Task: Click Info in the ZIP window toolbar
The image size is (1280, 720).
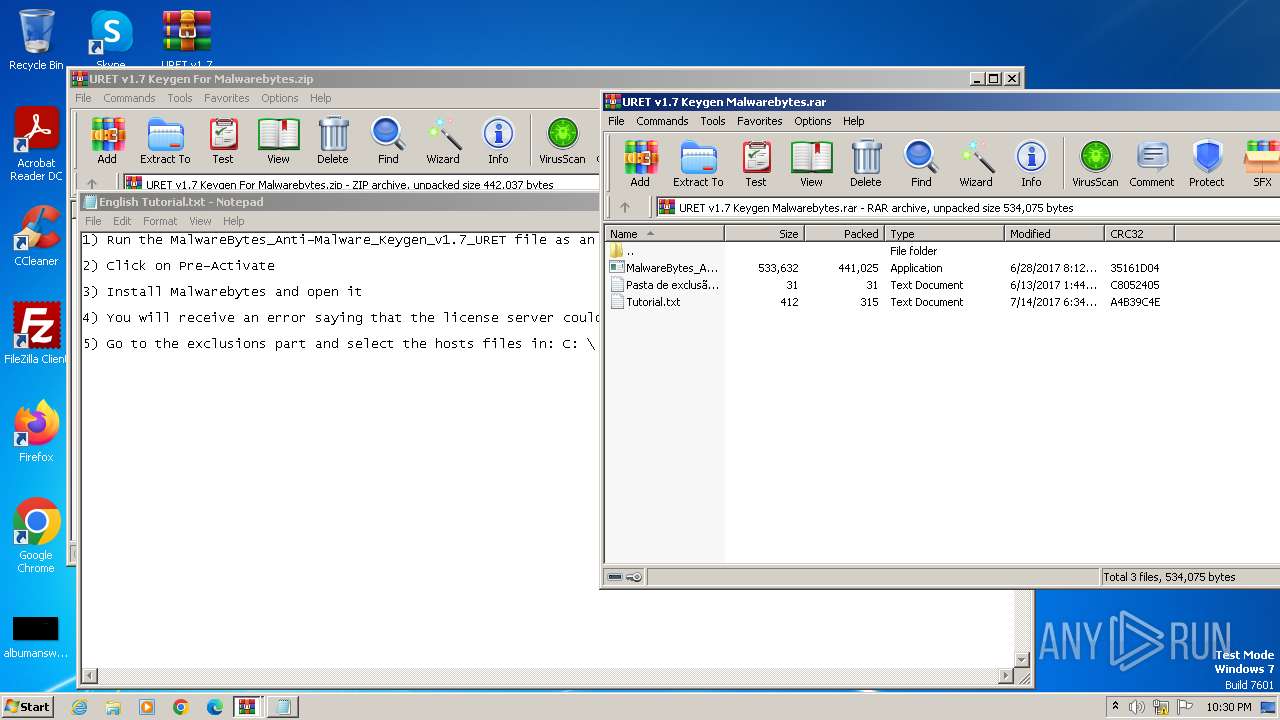Action: click(x=498, y=141)
